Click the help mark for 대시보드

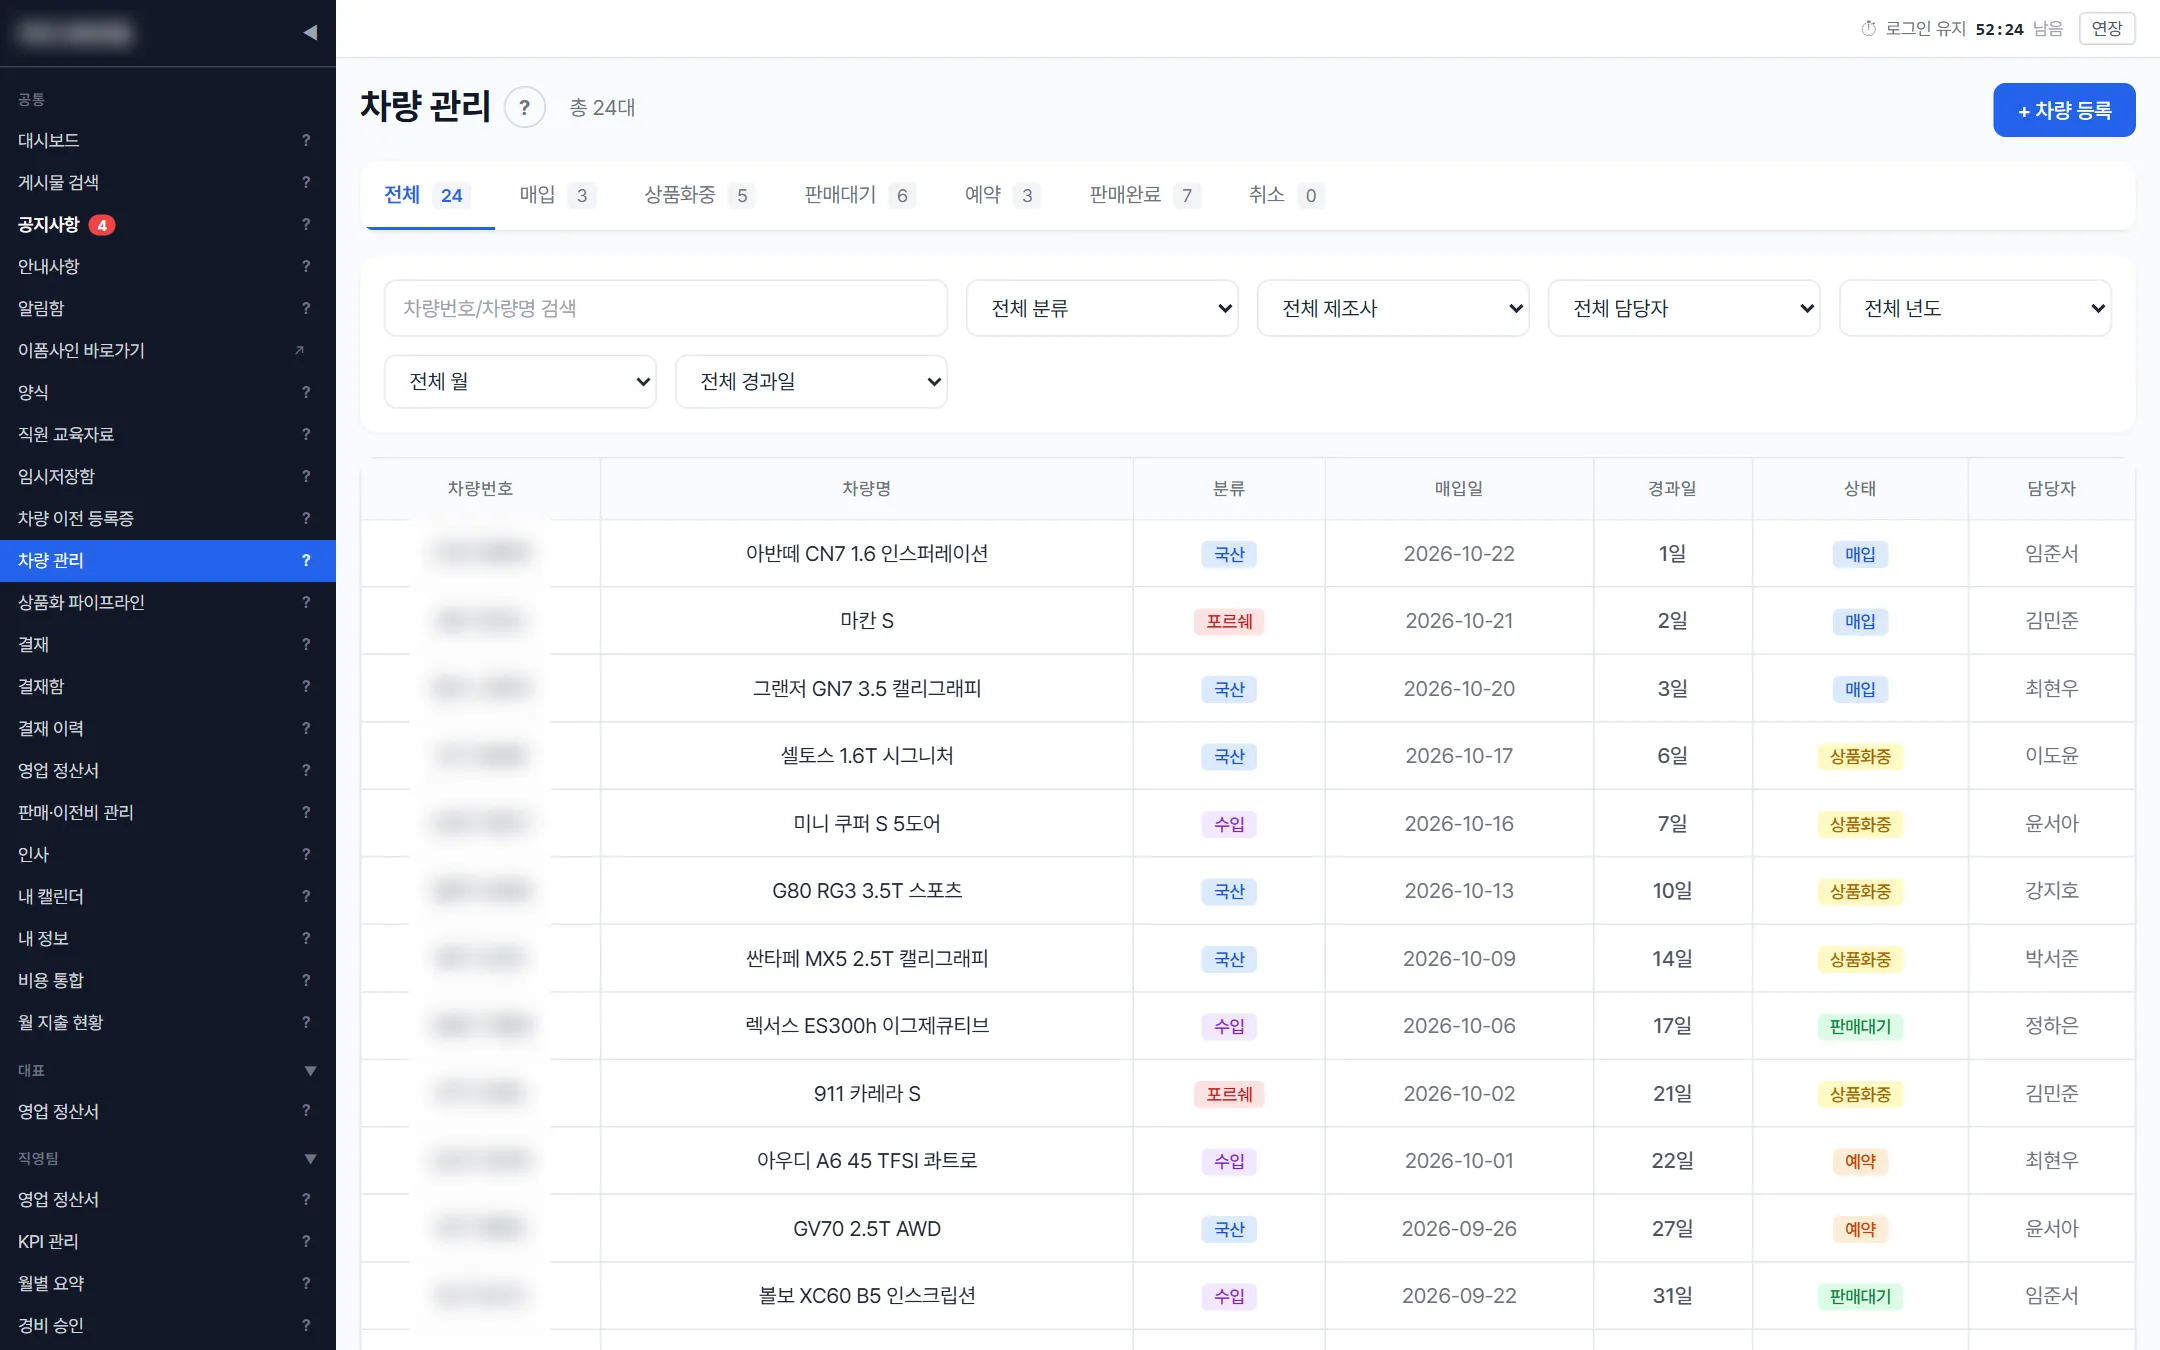coord(306,140)
